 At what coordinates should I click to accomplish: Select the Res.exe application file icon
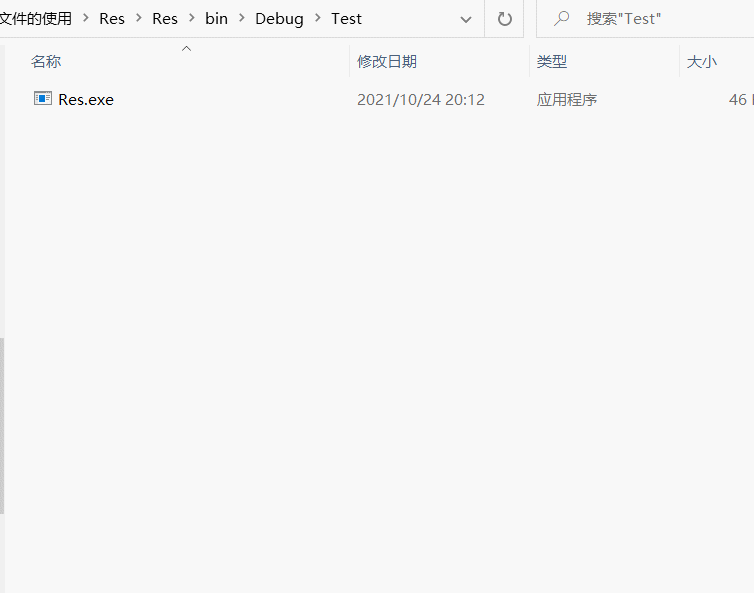(x=43, y=98)
